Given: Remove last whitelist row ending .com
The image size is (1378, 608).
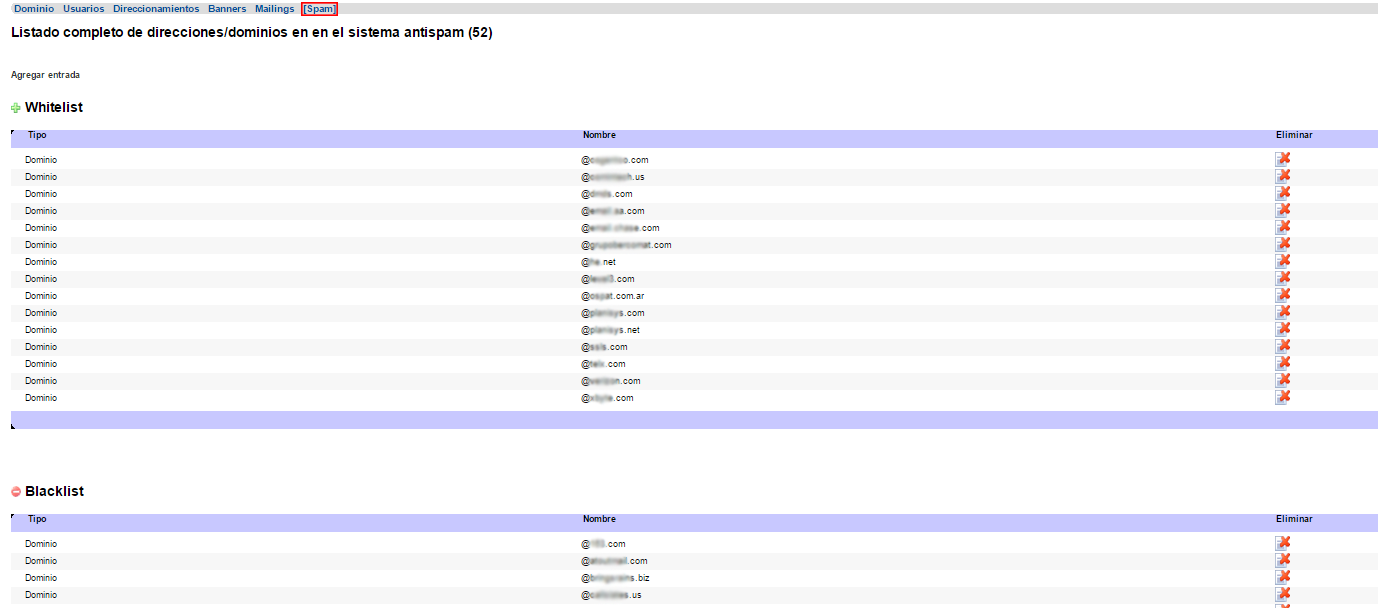Looking at the screenshot, I should 1283,397.
